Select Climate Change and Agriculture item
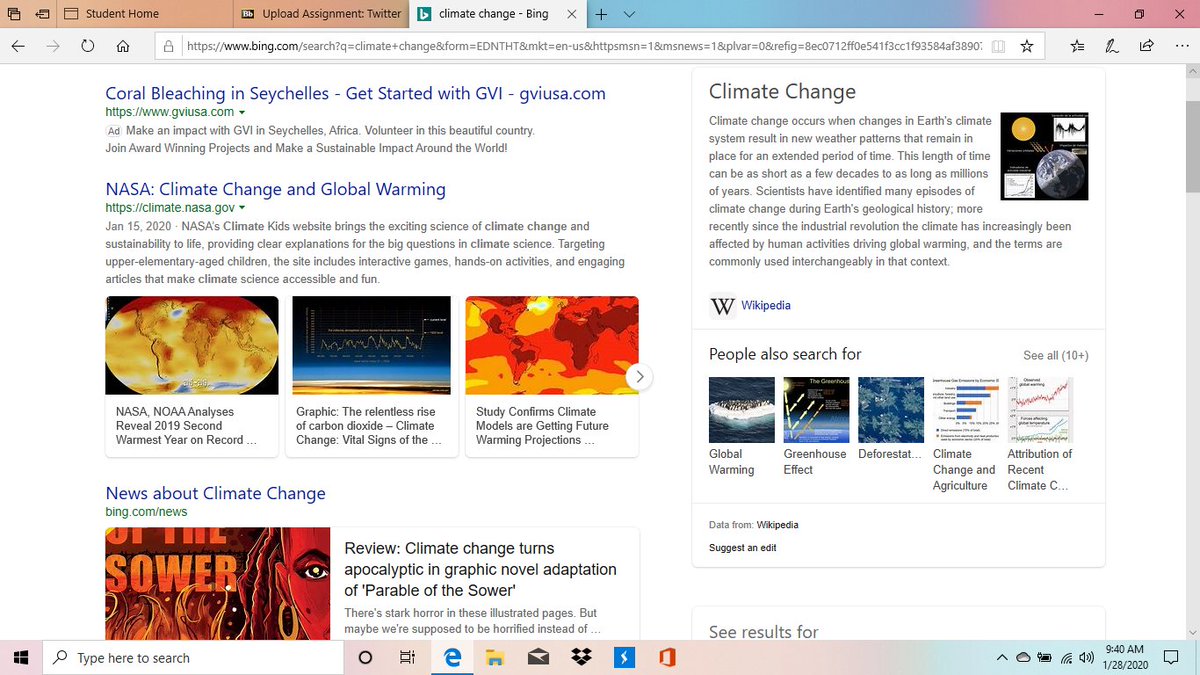The height and width of the screenshot is (675, 1200). click(x=965, y=434)
